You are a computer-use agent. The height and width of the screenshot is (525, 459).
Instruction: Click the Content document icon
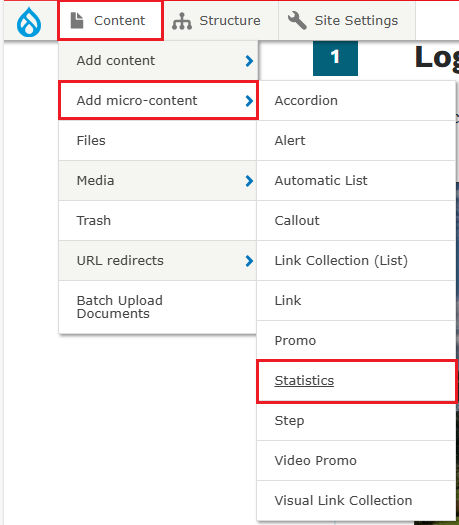coord(77,20)
